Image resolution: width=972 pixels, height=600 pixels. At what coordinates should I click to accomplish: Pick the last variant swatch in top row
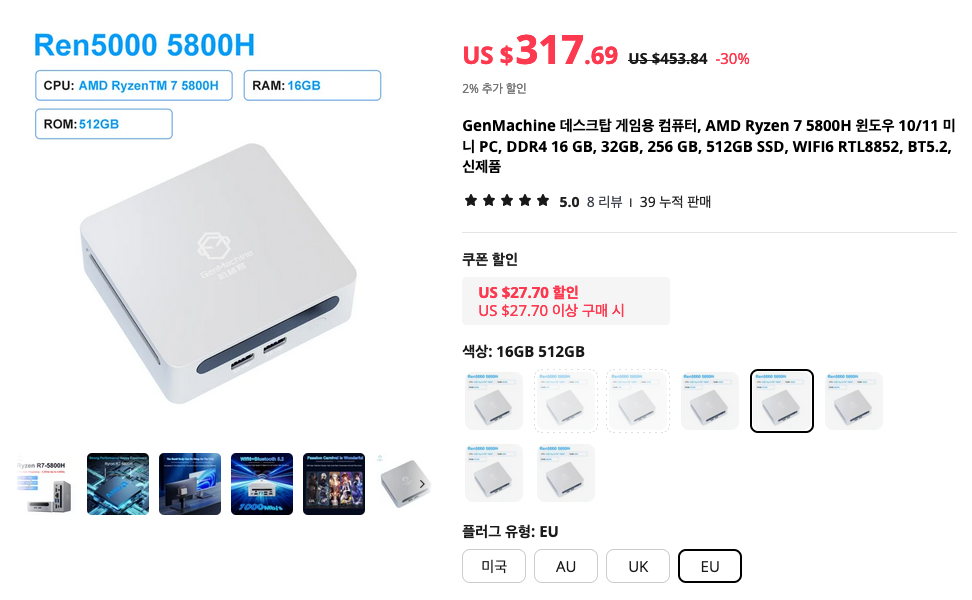click(x=854, y=401)
